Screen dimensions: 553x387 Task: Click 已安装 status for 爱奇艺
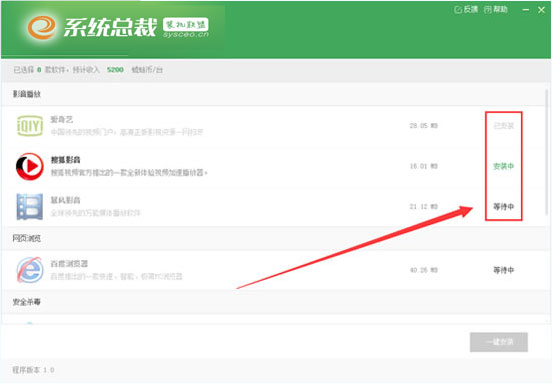point(504,126)
